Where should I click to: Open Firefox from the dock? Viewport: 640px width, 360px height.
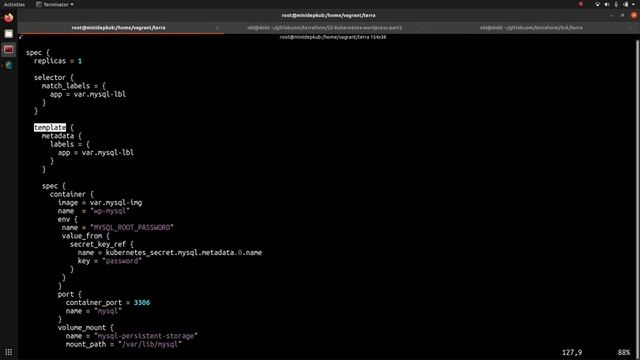point(9,18)
